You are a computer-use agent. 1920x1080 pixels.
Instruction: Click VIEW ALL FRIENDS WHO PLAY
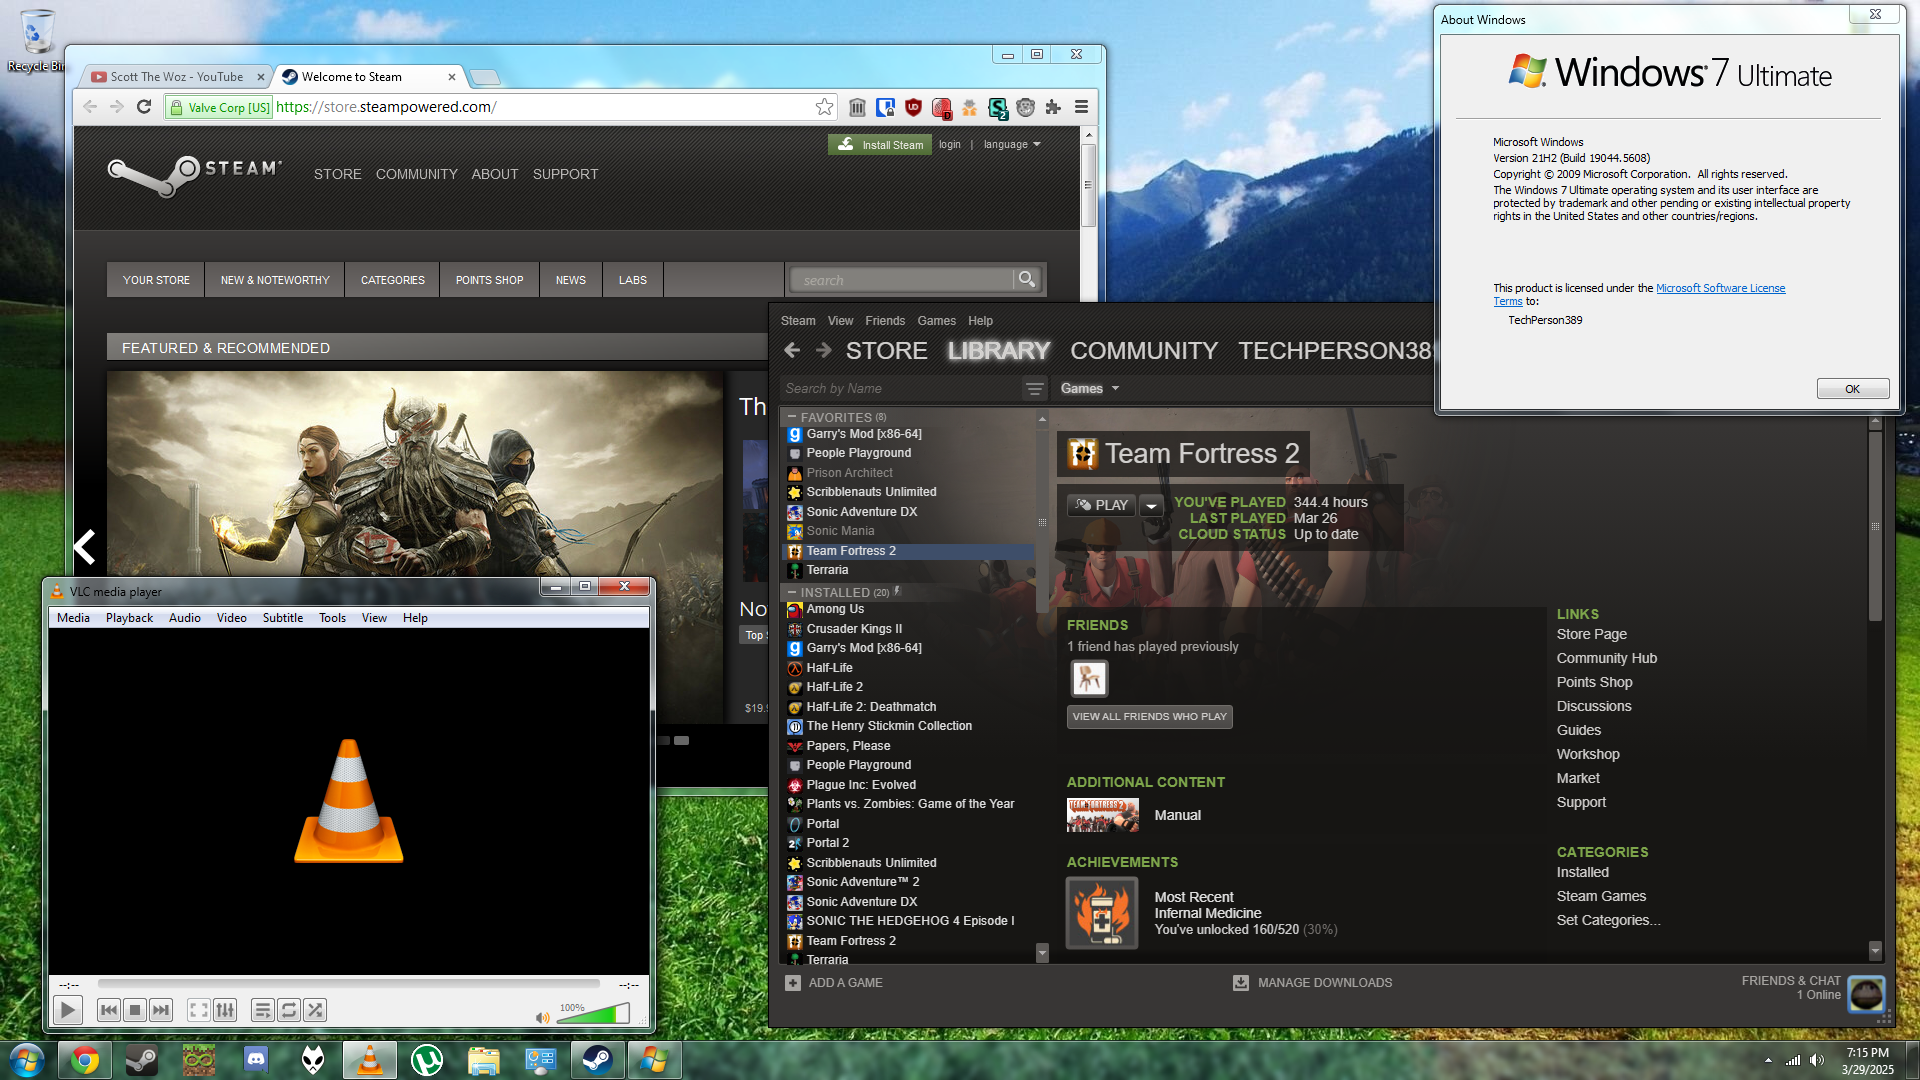[x=1149, y=717]
